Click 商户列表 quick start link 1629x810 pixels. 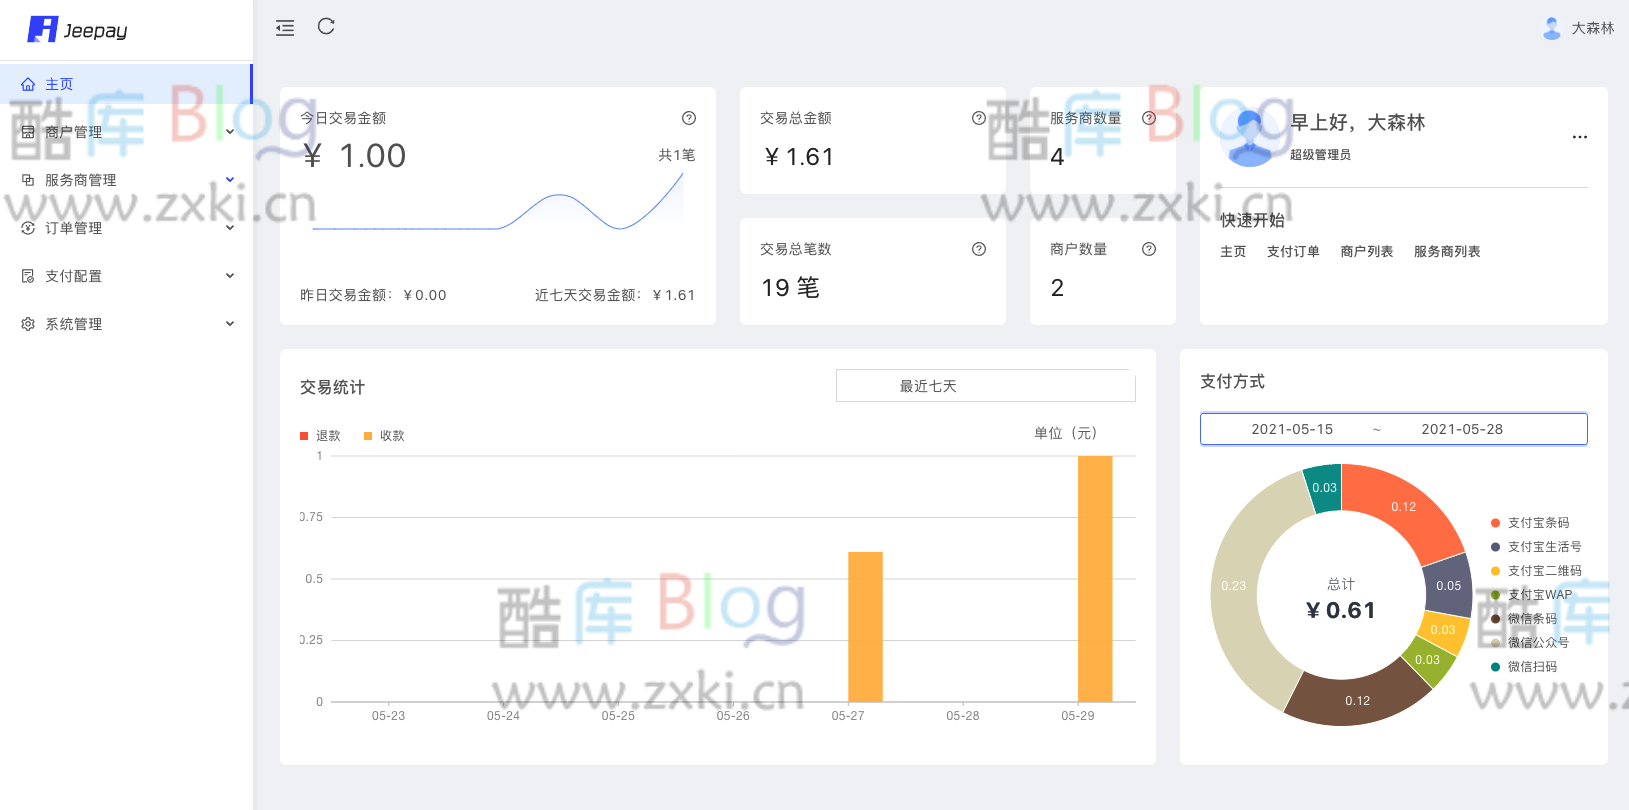click(x=1367, y=252)
